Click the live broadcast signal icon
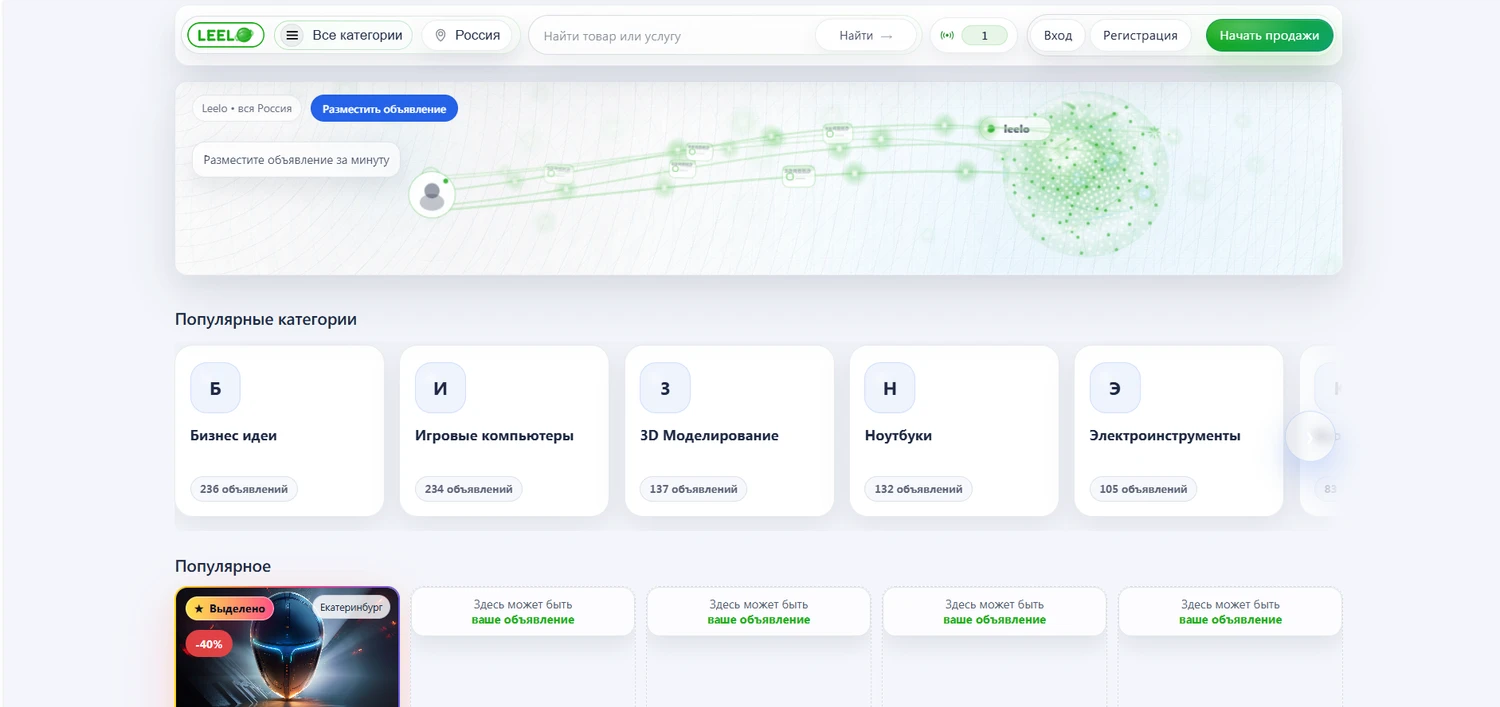 (947, 35)
